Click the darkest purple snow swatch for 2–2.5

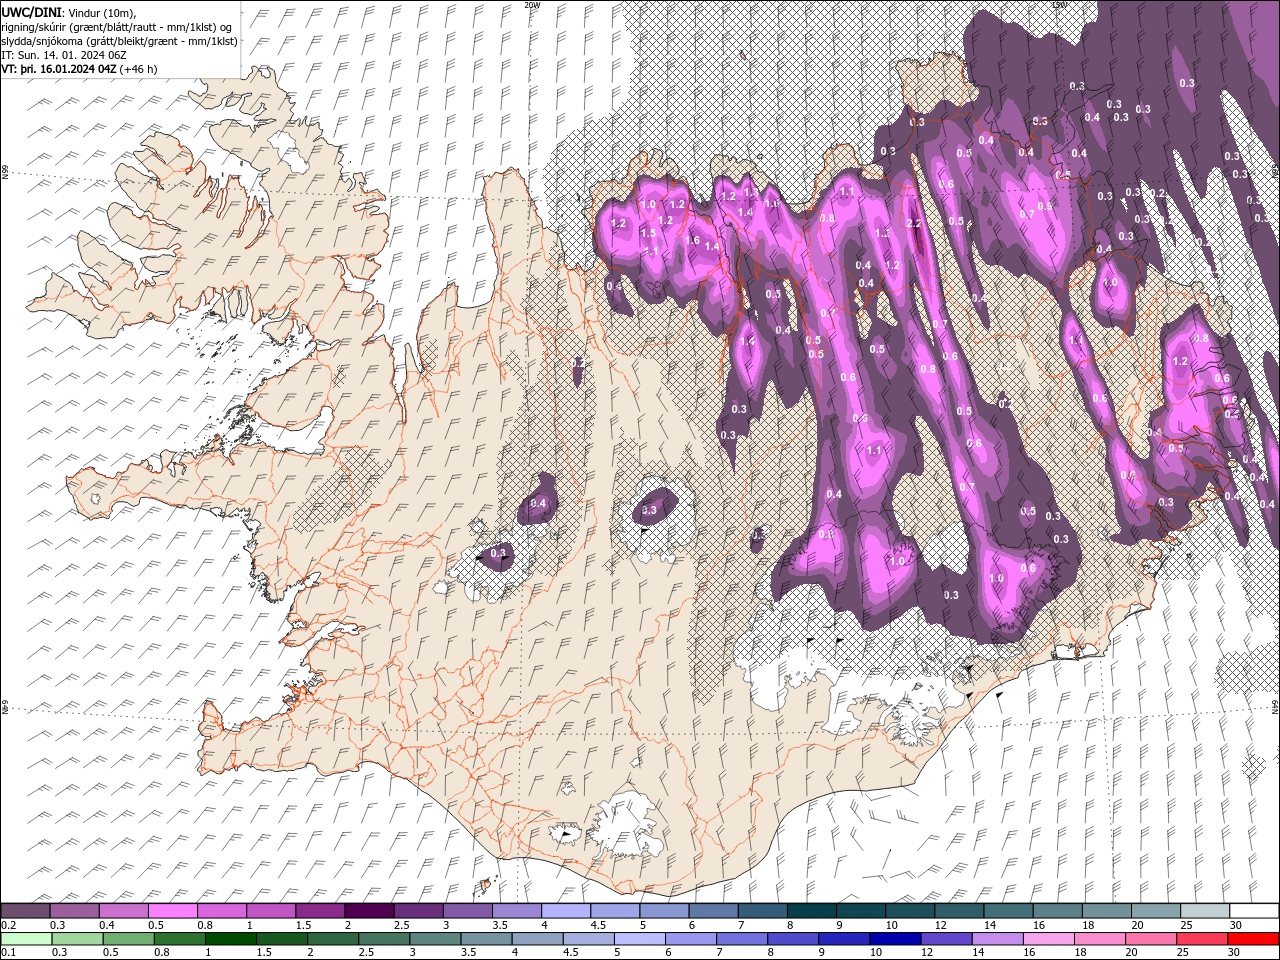click(369, 911)
